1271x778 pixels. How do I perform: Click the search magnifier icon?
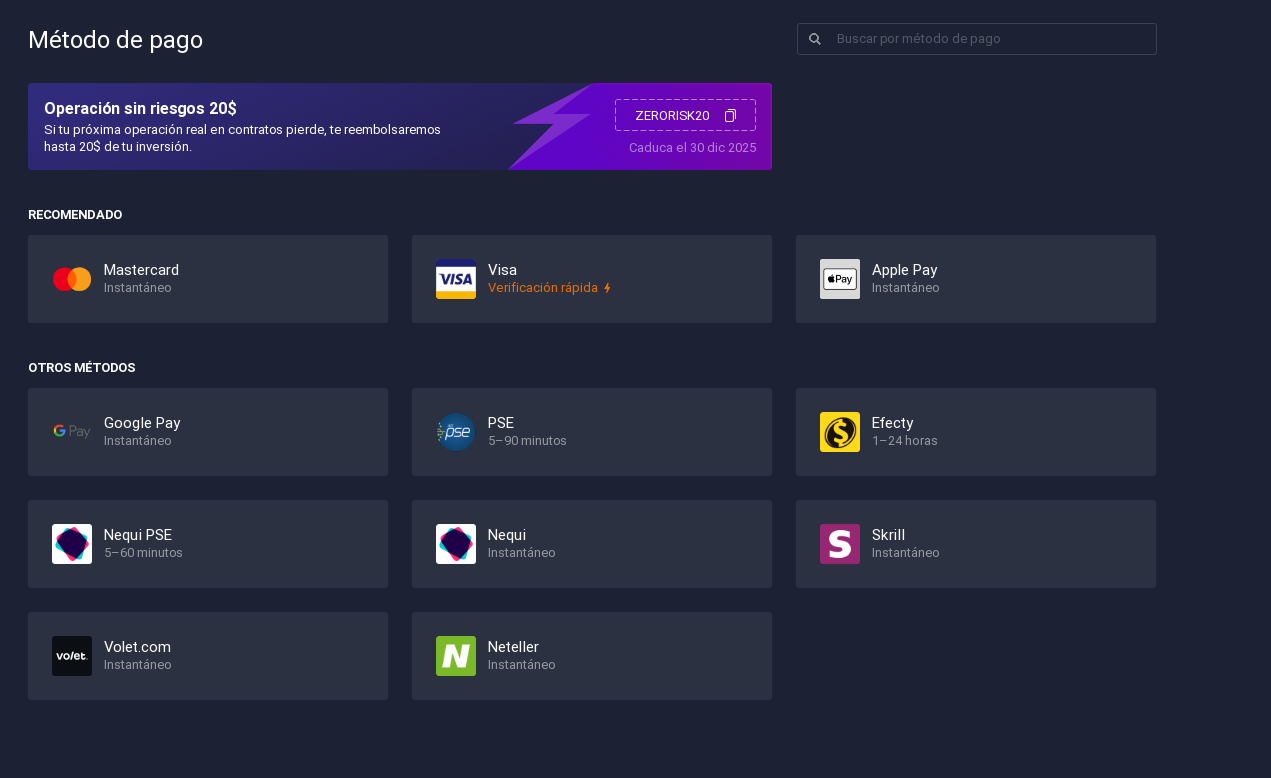click(815, 39)
